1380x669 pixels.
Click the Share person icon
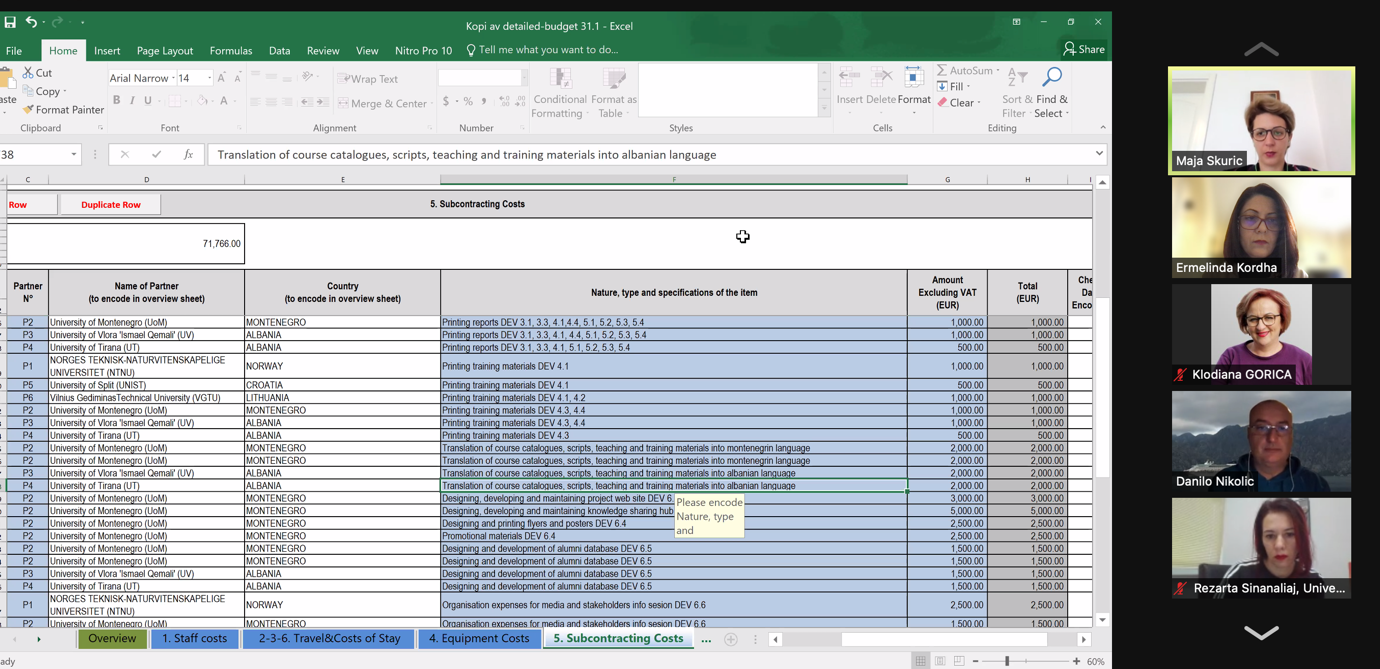pyautogui.click(x=1069, y=49)
